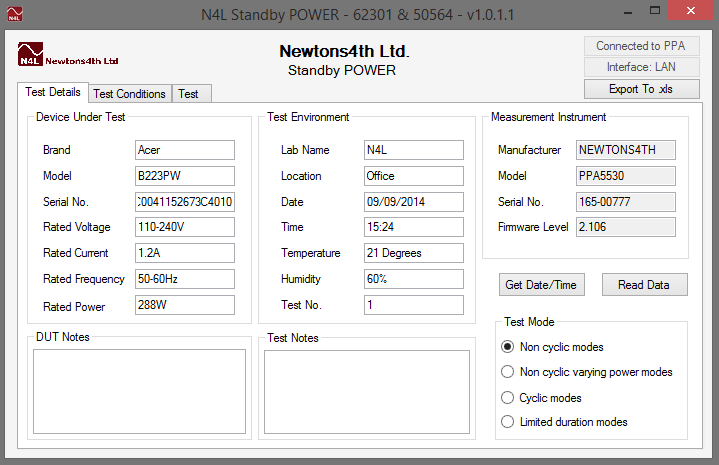Maximize the N4L Standby POWER window
The height and width of the screenshot is (465, 719).
coord(655,11)
